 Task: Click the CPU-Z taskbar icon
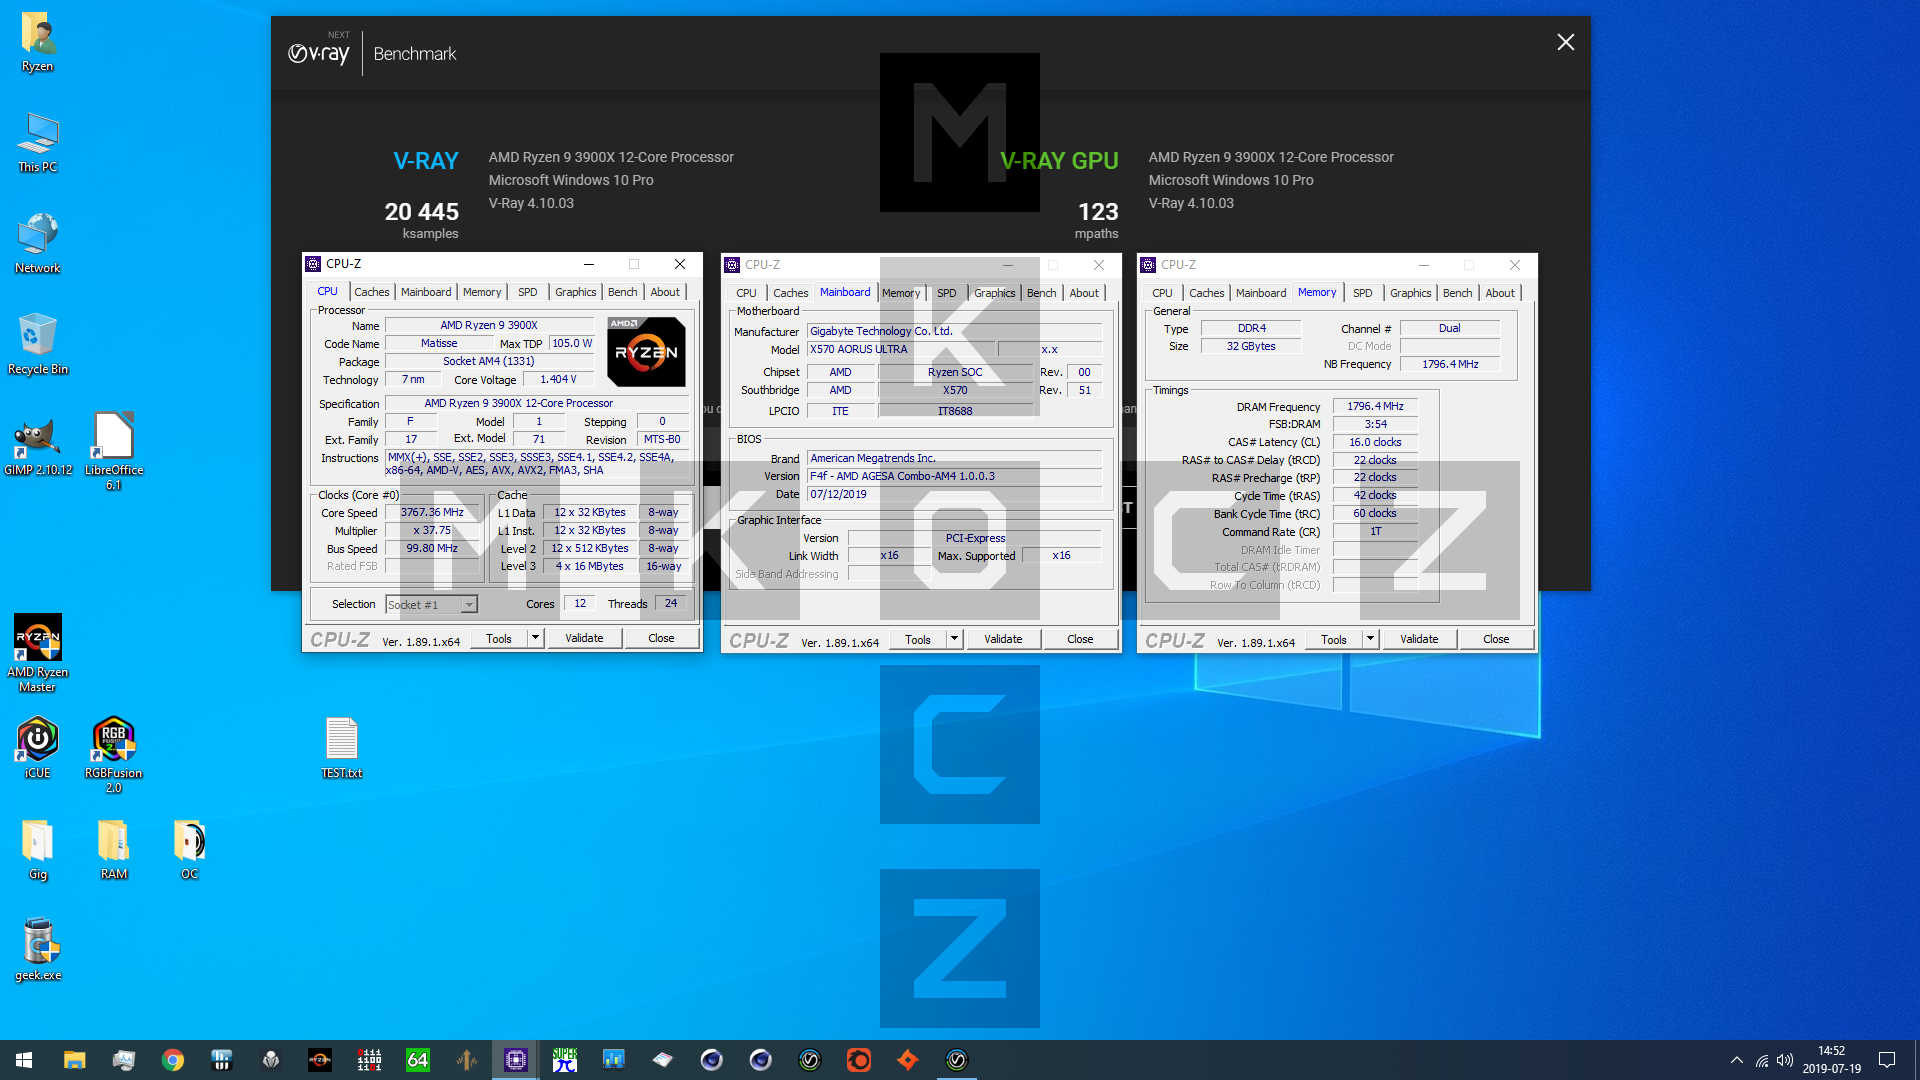(516, 1060)
